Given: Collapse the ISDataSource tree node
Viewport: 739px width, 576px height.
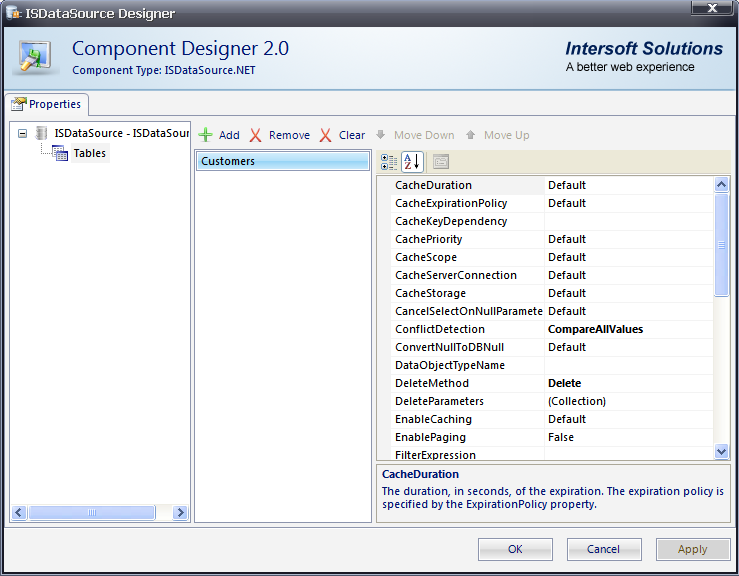Looking at the screenshot, I should pyautogui.click(x=22, y=133).
